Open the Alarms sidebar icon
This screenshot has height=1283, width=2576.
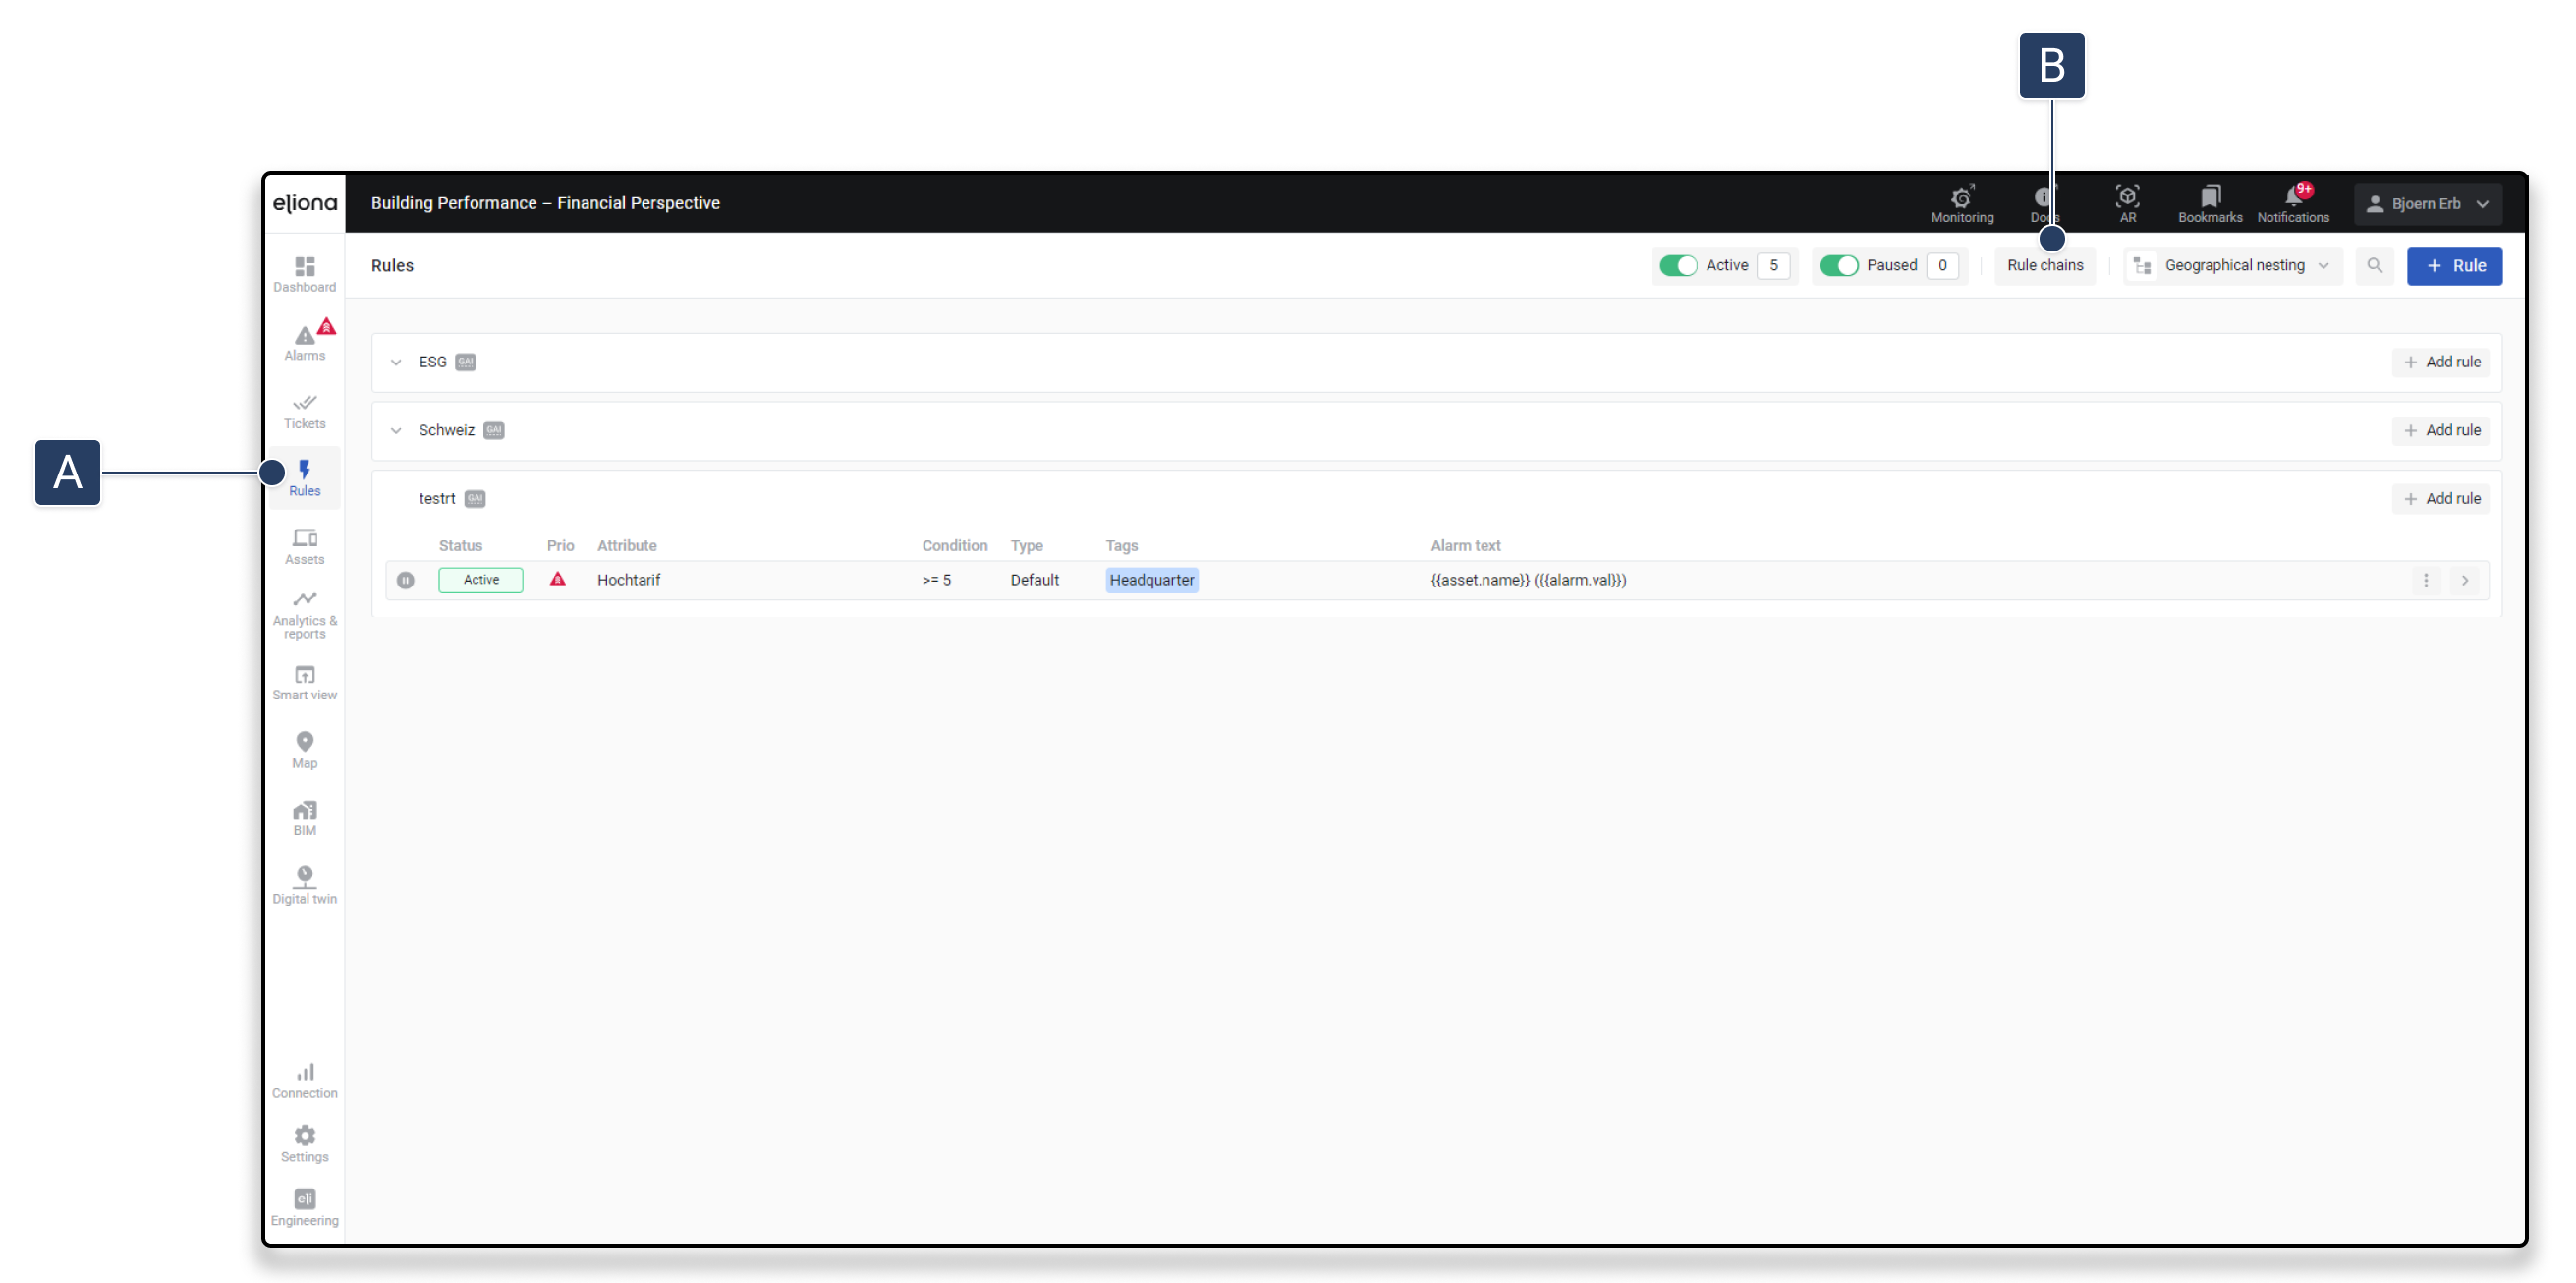(304, 342)
